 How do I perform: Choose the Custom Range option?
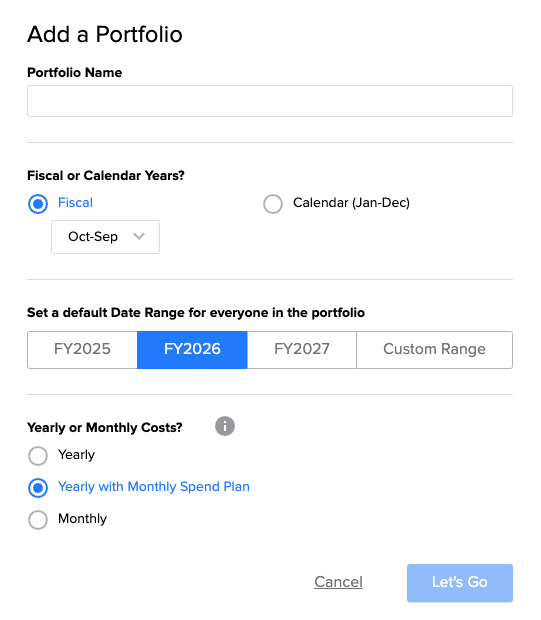[x=435, y=350]
